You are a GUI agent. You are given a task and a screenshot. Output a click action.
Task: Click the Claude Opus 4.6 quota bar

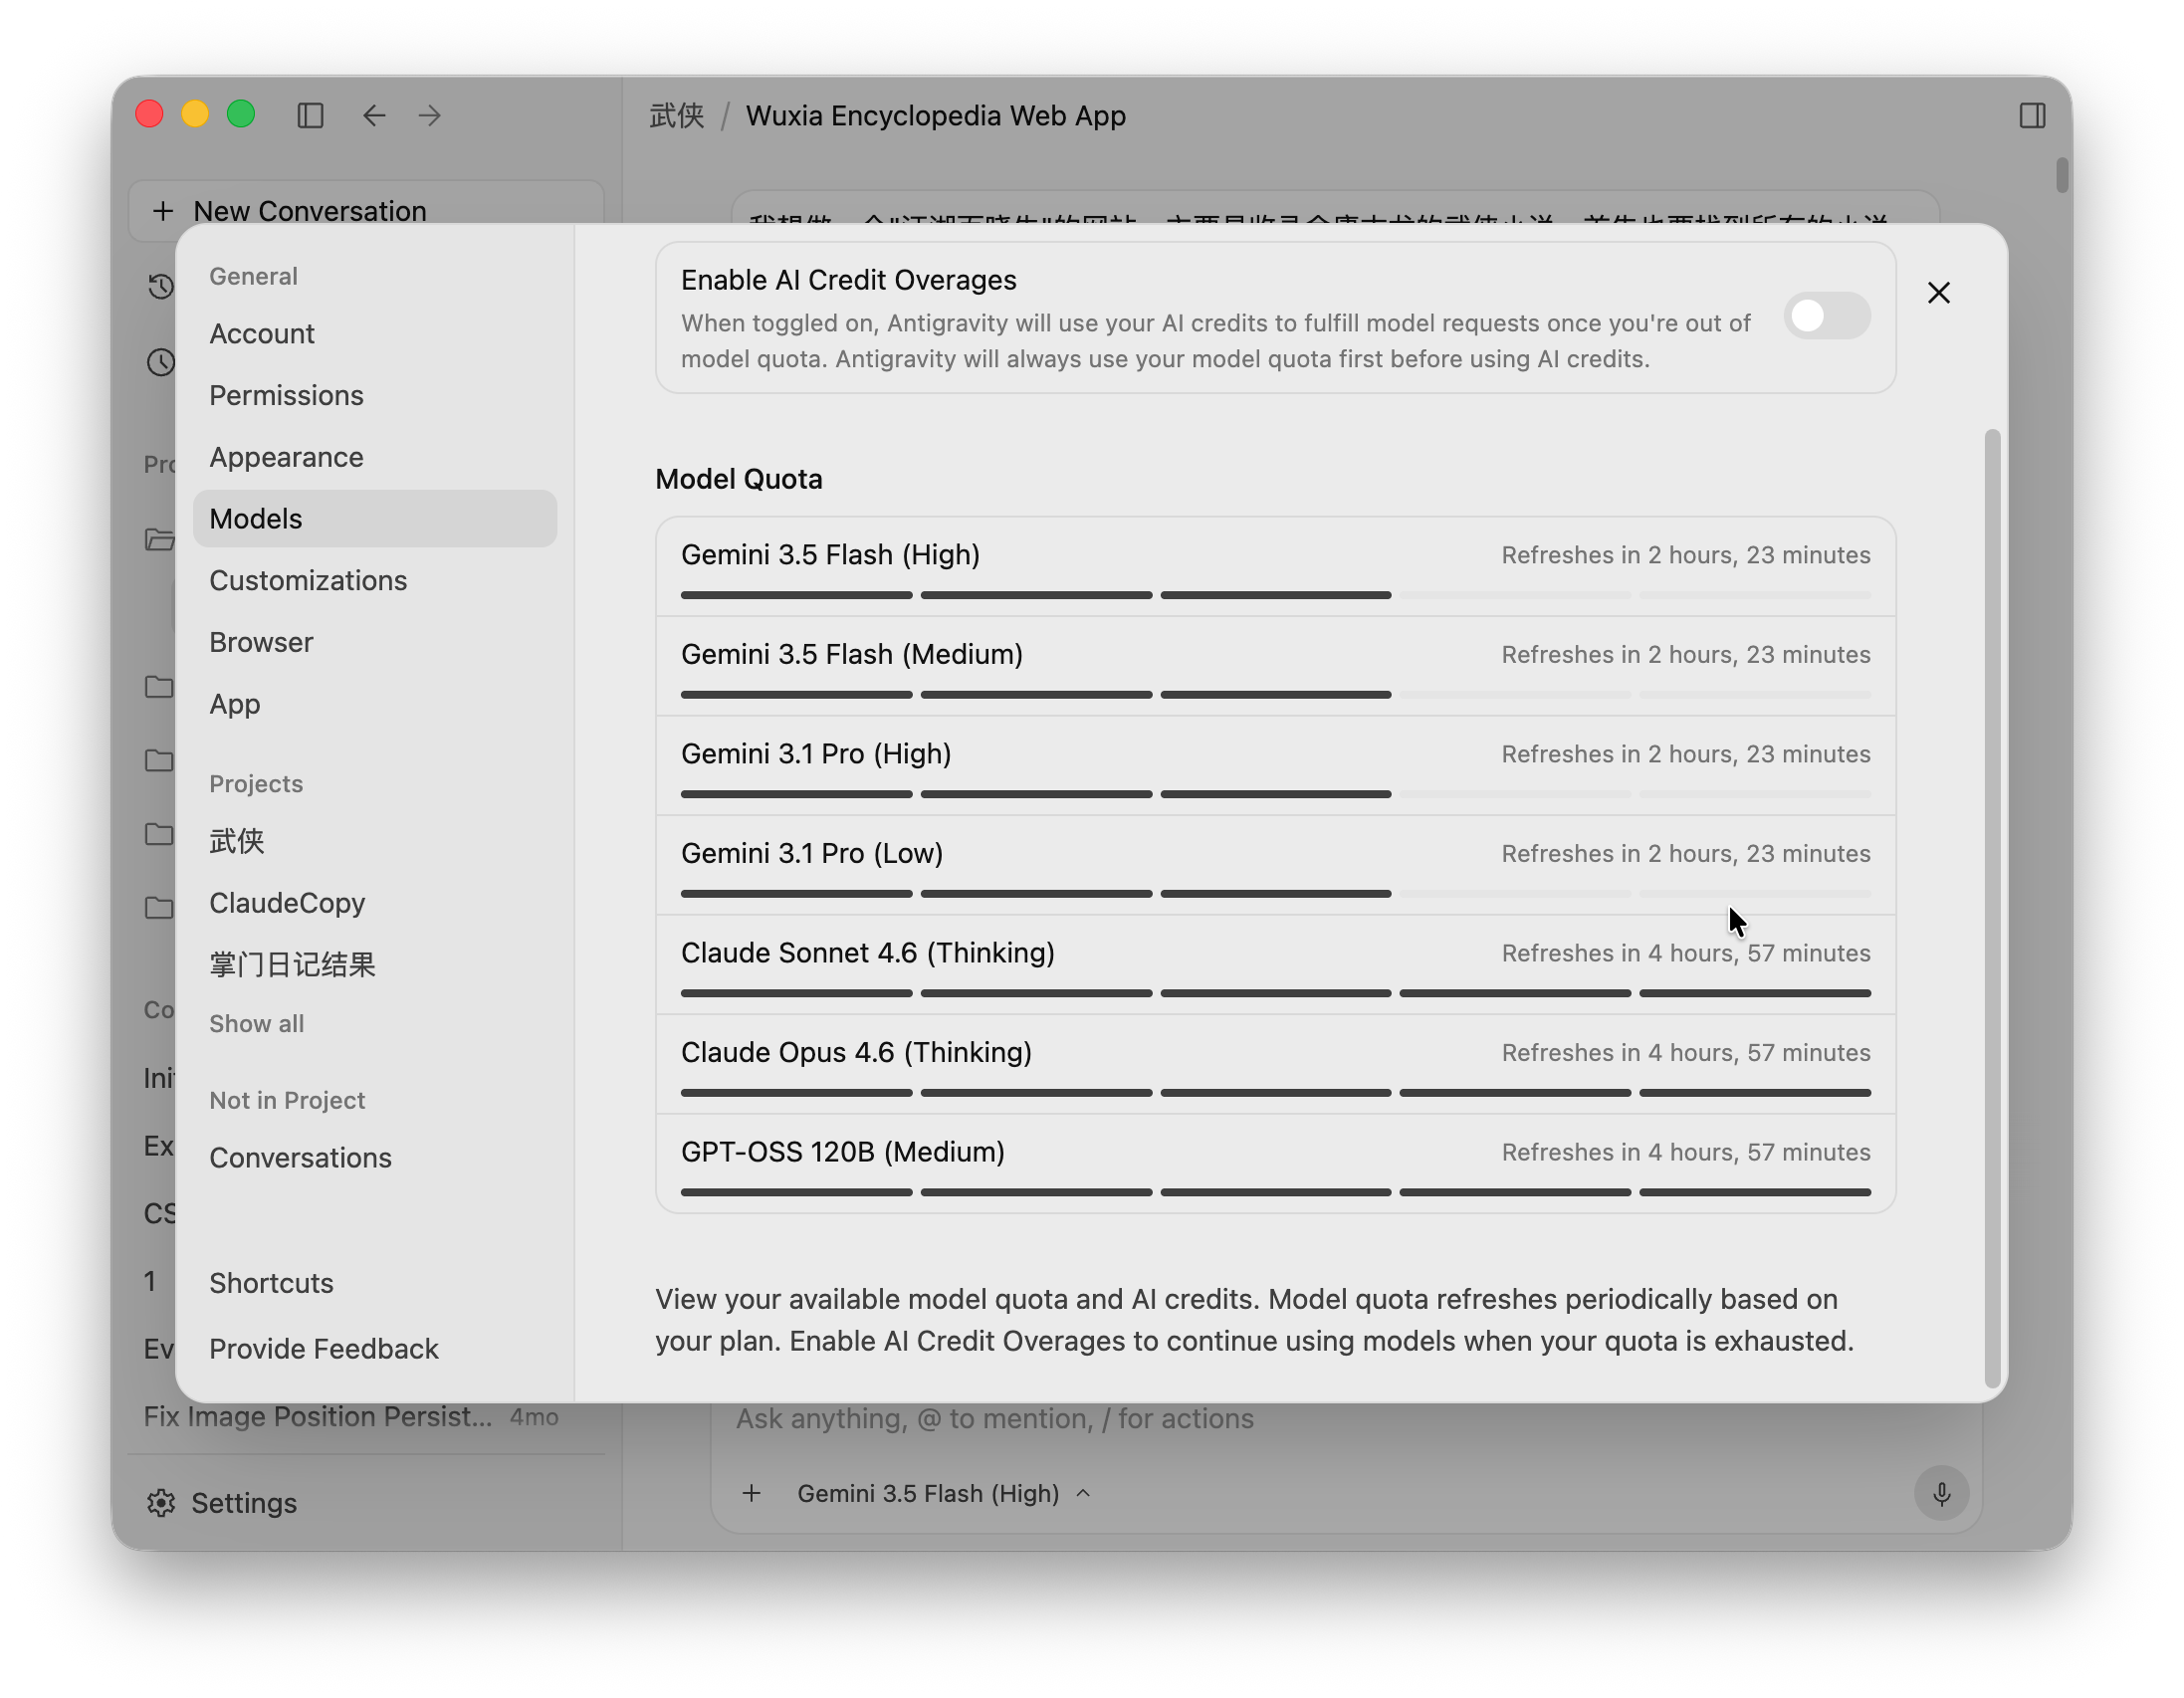(x=1275, y=1094)
